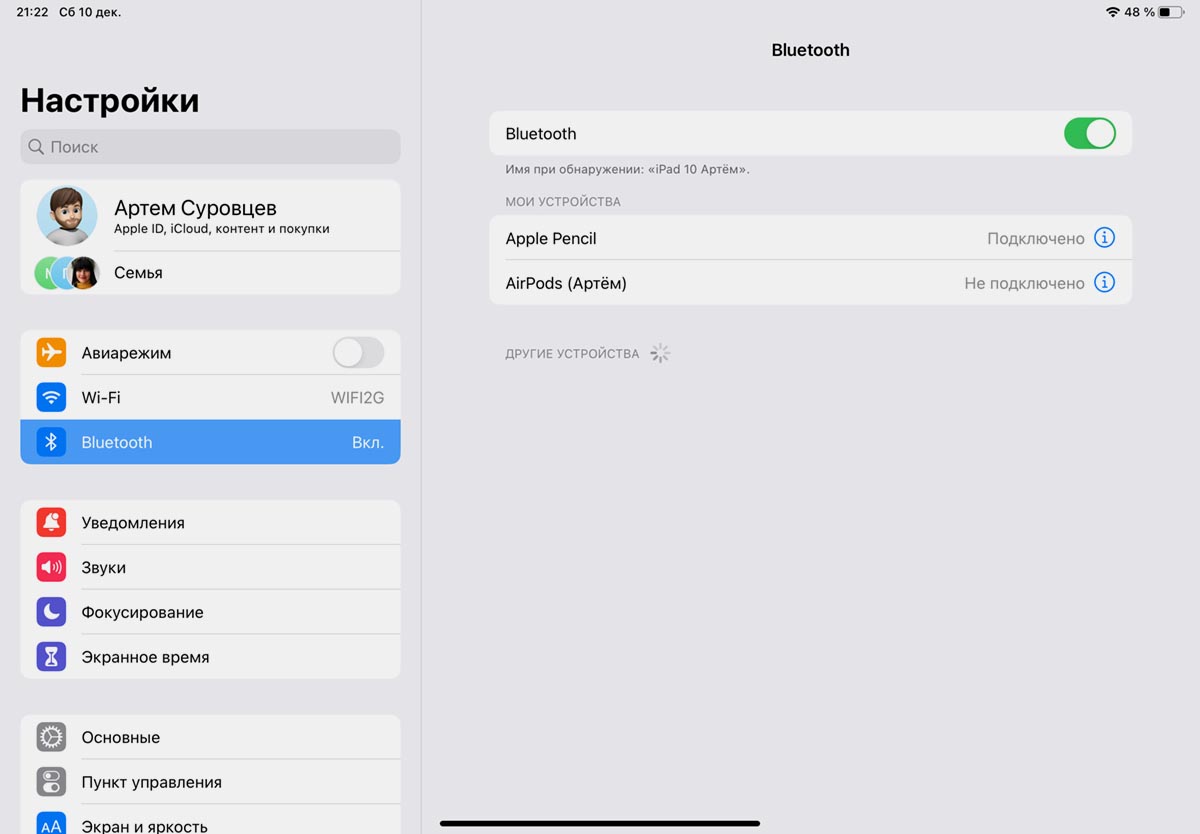Open Пункт управления settings
This screenshot has height=834, width=1200.
coord(151,782)
